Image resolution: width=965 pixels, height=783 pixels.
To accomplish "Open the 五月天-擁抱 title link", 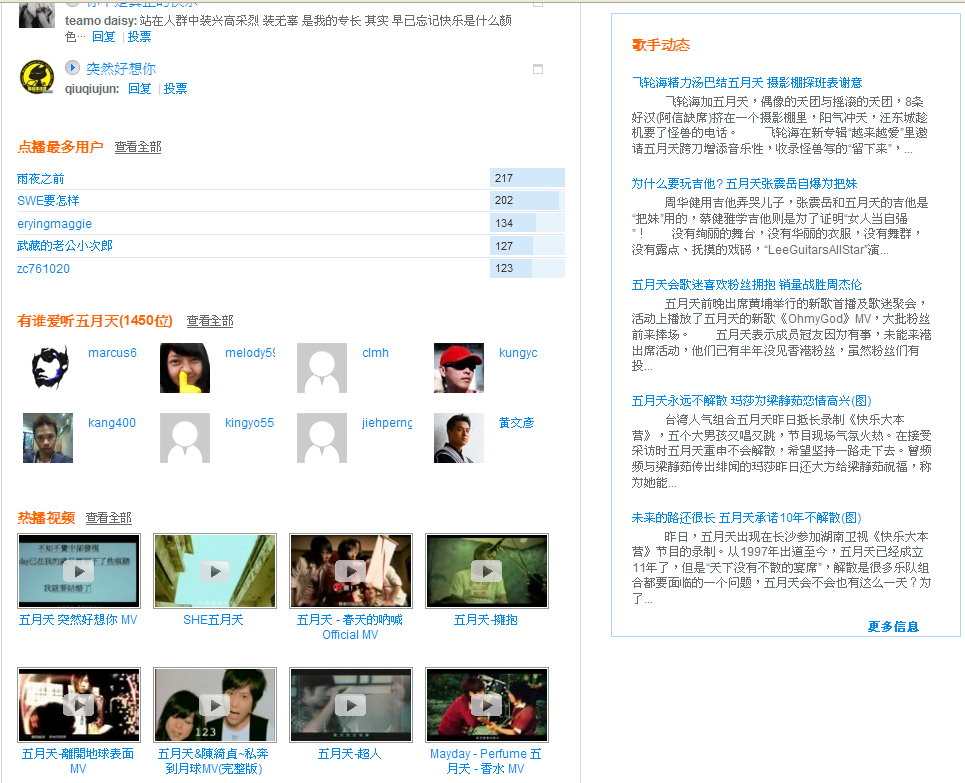I will [486, 620].
